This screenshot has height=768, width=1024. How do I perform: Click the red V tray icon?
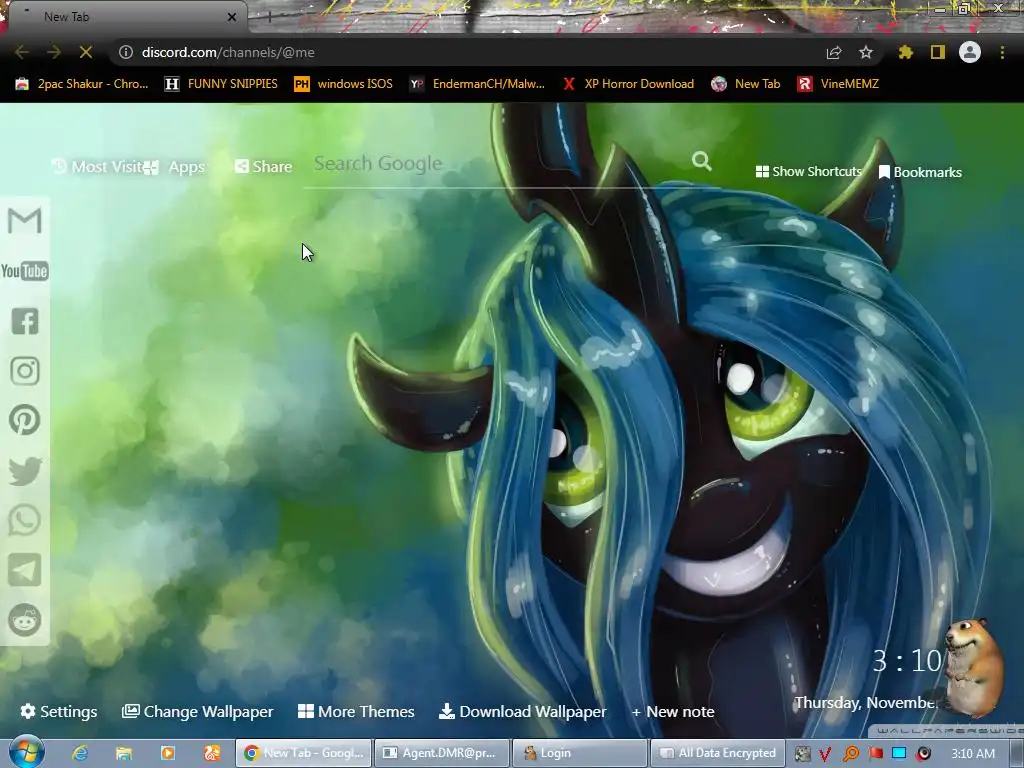(x=825, y=754)
